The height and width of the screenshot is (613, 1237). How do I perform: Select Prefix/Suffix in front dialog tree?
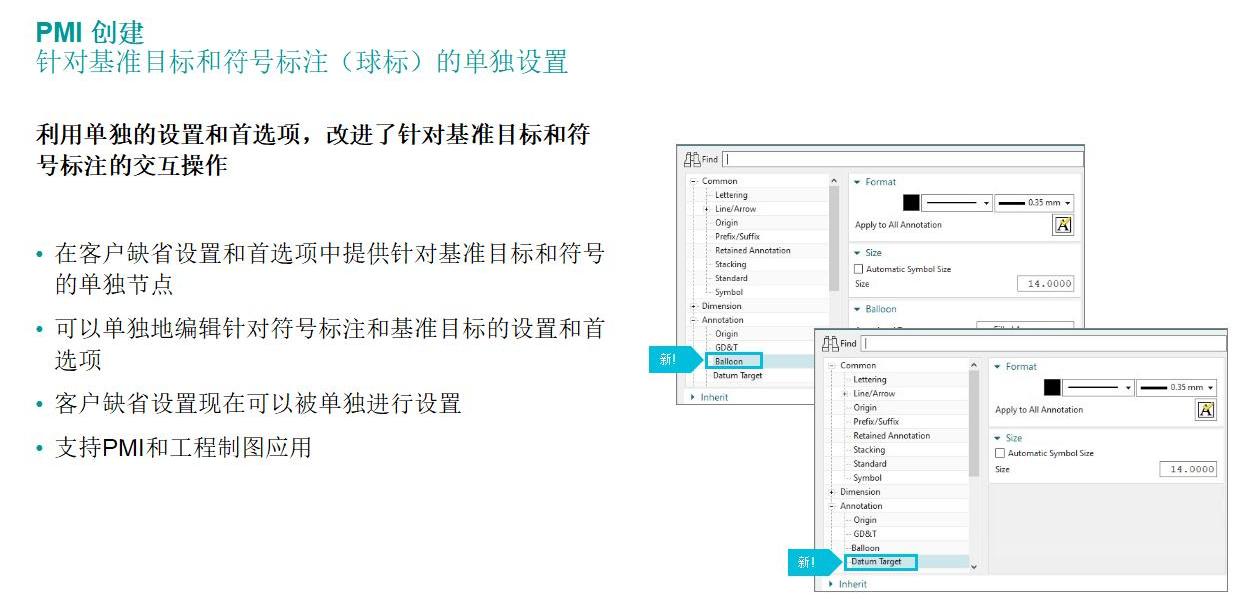876,422
